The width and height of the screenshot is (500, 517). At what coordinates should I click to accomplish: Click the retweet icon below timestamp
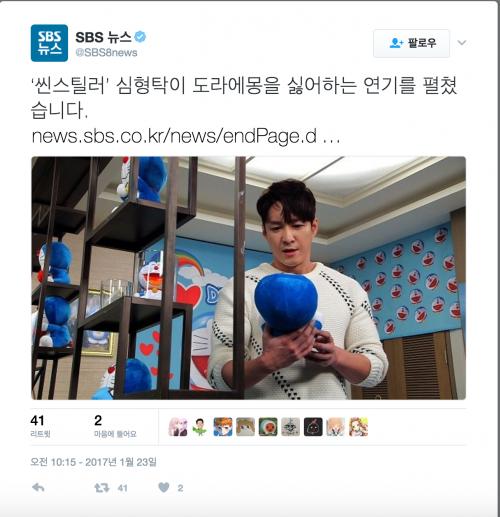tap(102, 488)
